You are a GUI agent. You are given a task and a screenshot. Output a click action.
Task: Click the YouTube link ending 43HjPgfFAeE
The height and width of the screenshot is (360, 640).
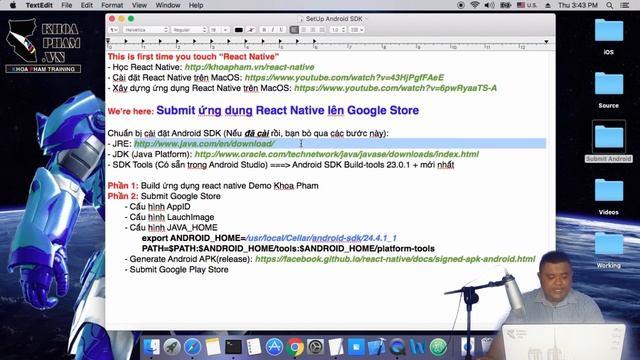pyautogui.click(x=344, y=78)
